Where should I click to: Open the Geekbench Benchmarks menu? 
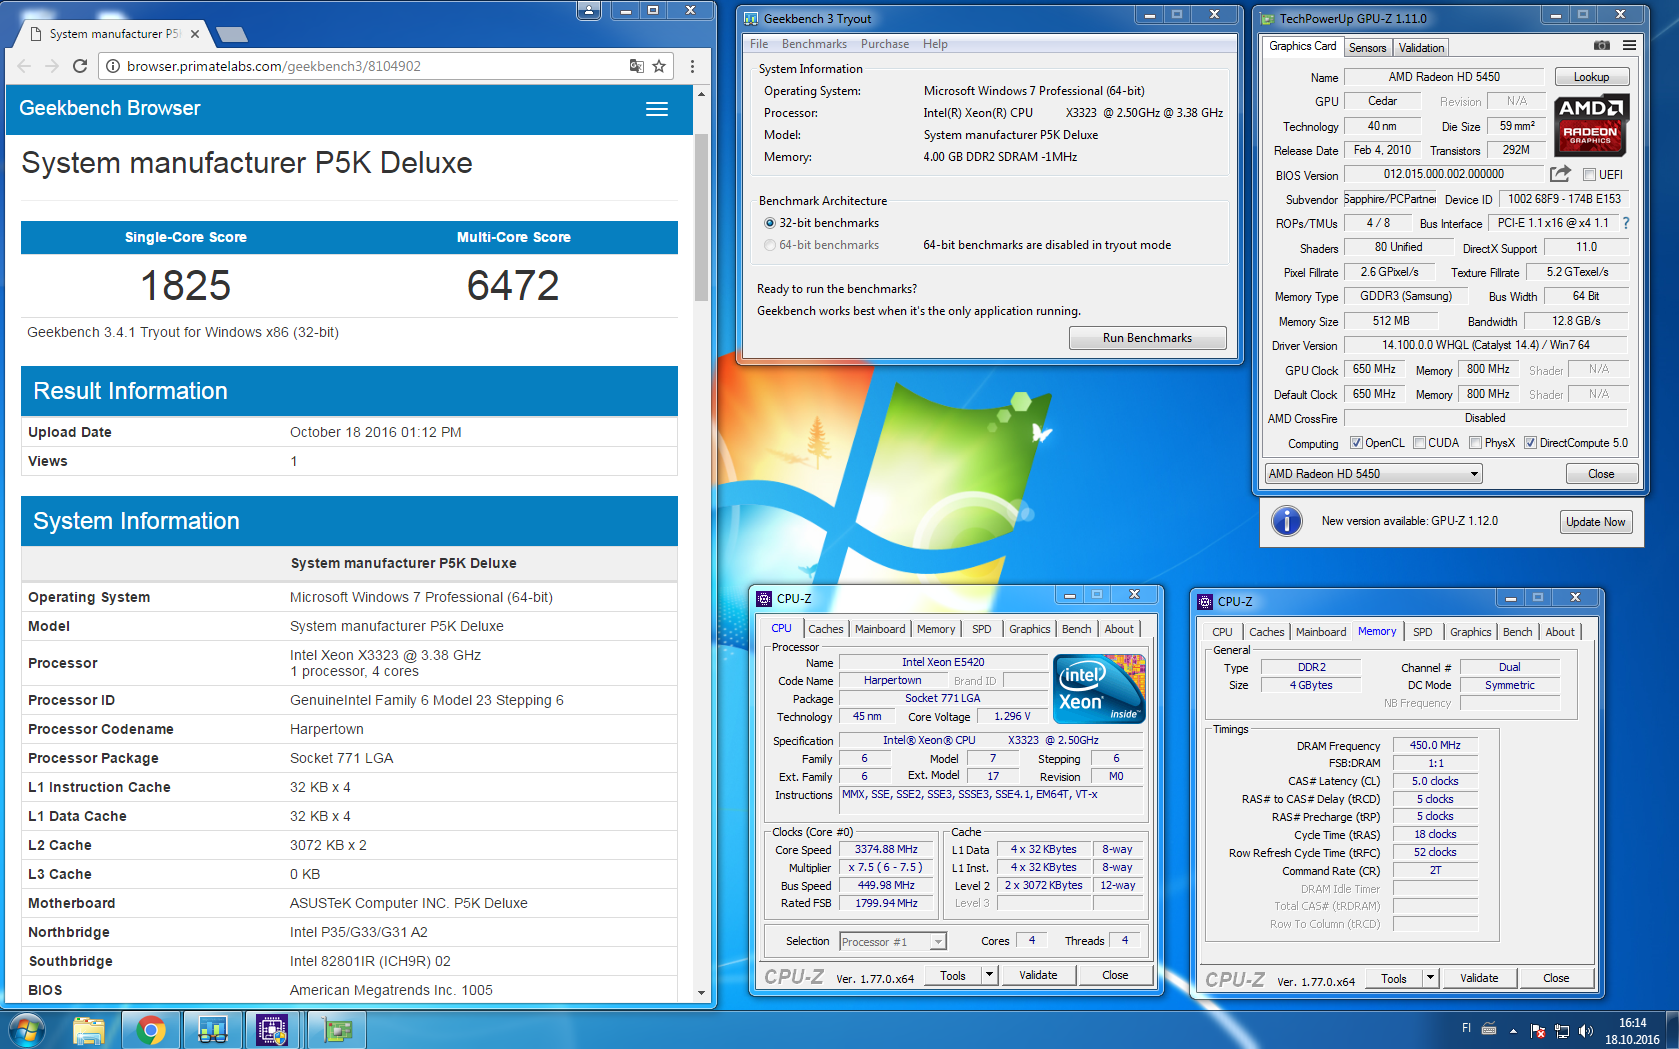[814, 44]
